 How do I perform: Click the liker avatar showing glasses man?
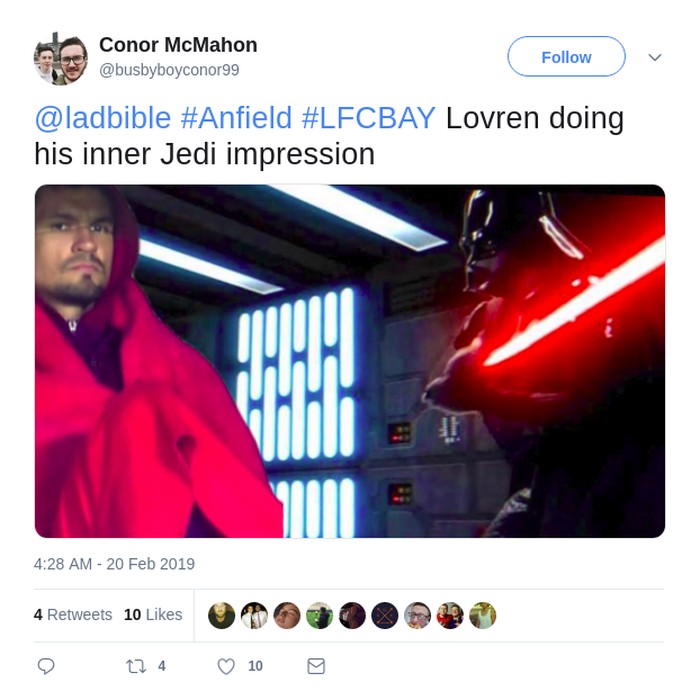click(417, 615)
